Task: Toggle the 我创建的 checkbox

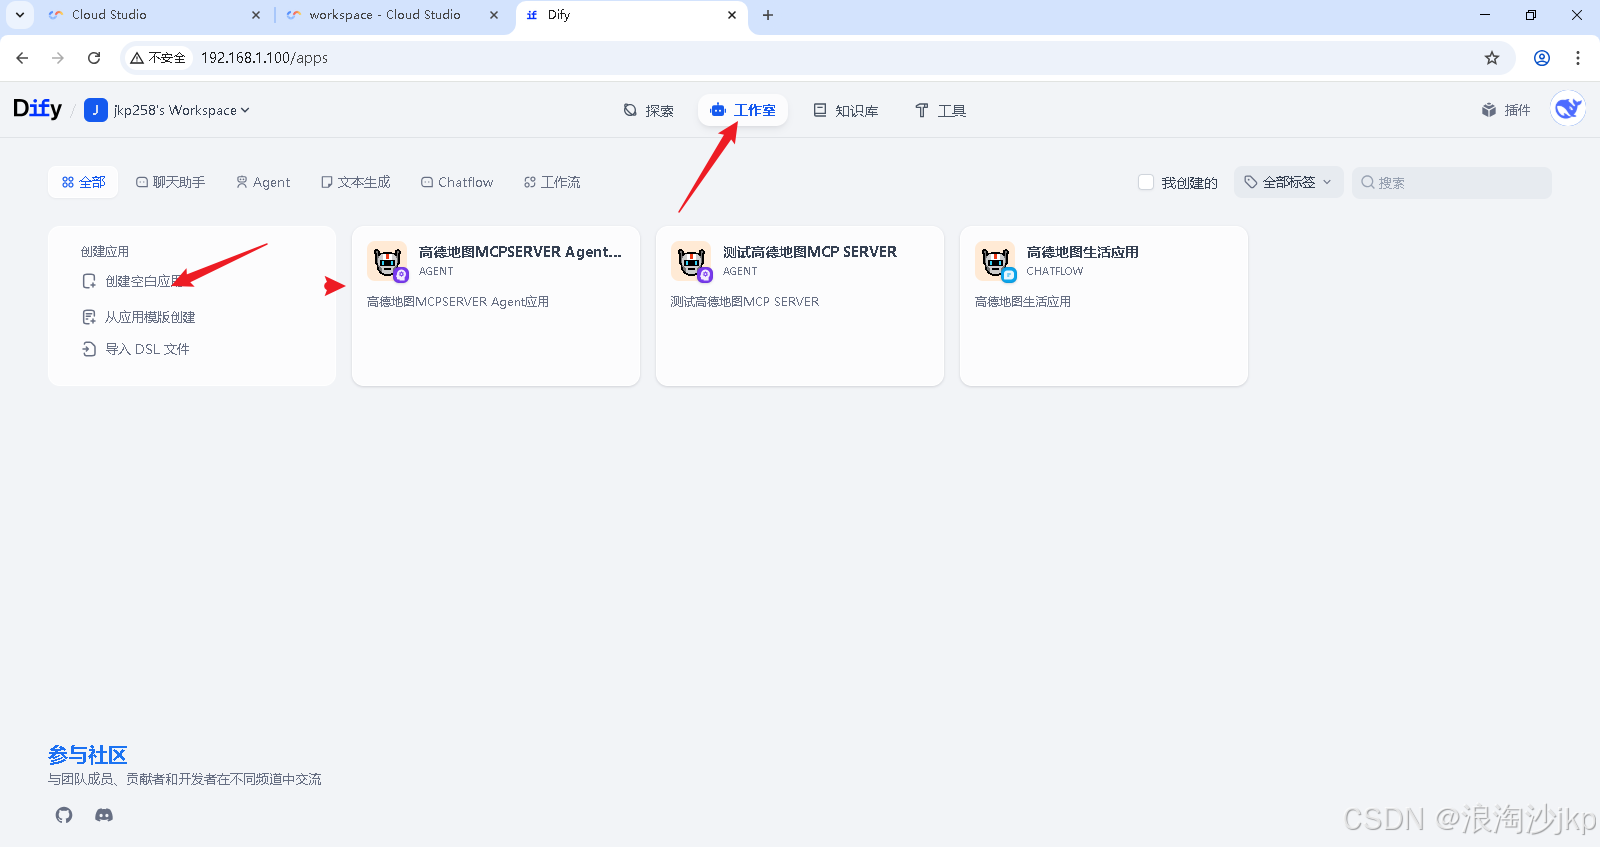Action: coord(1146,182)
